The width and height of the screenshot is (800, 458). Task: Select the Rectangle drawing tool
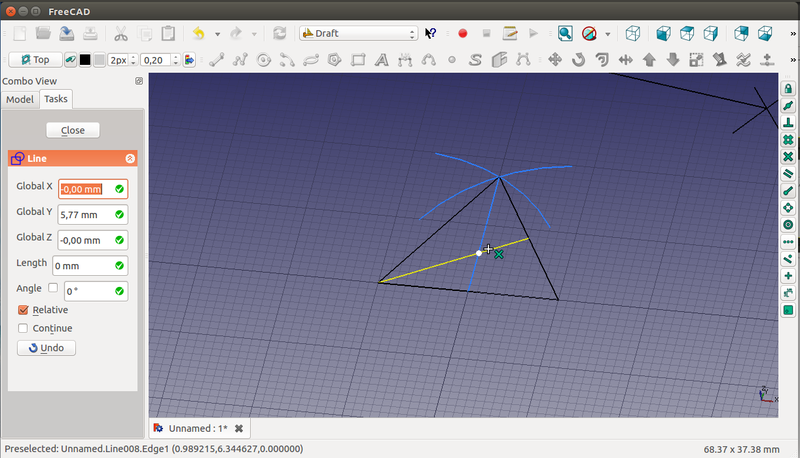pos(357,59)
